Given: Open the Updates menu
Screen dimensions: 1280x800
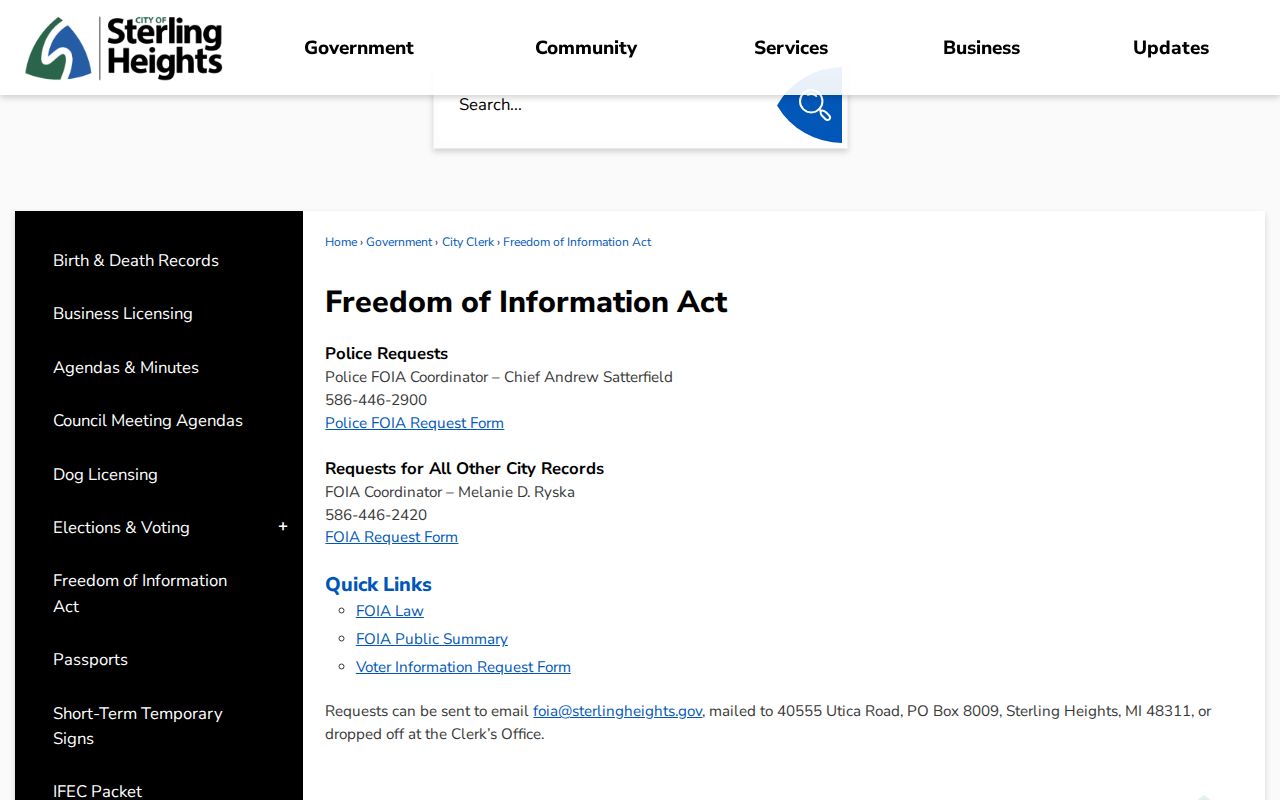Looking at the screenshot, I should (x=1171, y=47).
